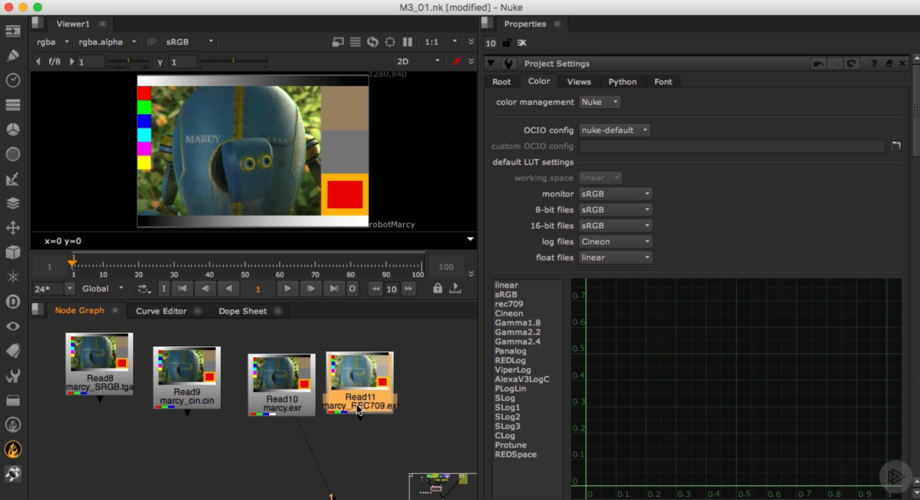The width and height of the screenshot is (920, 500).
Task: Open the rgba.alpha channel dropdown
Action: pyautogui.click(x=107, y=42)
